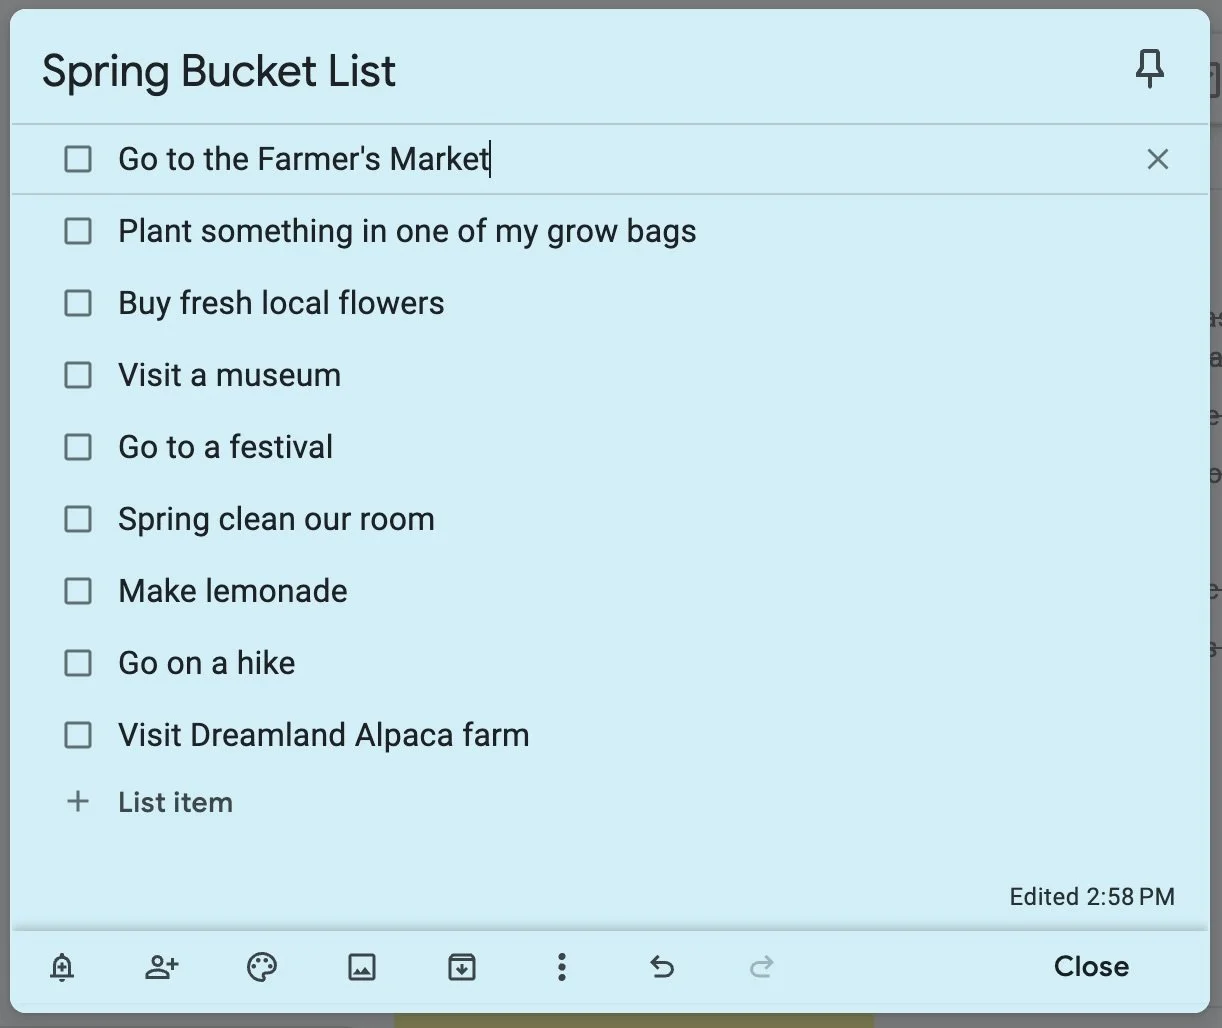
Task: Archive this note
Action: point(462,967)
